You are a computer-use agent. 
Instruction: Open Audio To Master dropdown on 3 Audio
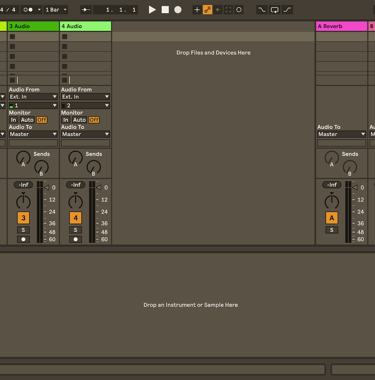point(33,134)
